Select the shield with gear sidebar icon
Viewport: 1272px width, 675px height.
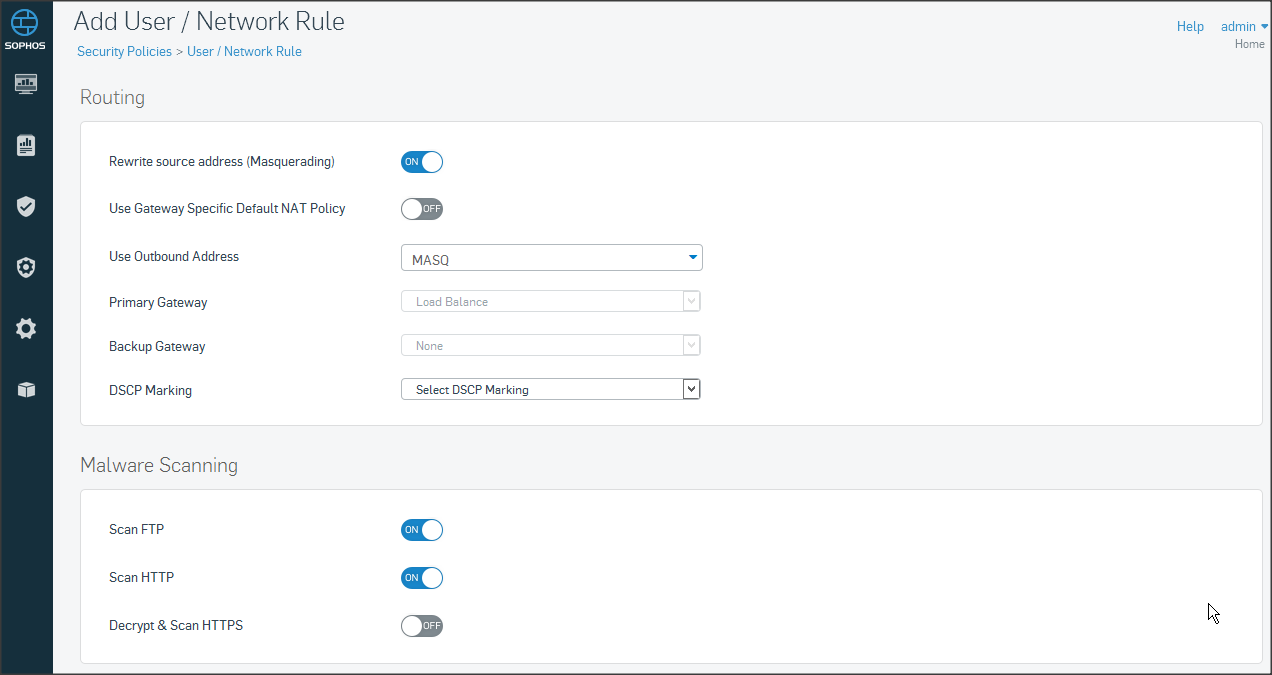(x=26, y=268)
